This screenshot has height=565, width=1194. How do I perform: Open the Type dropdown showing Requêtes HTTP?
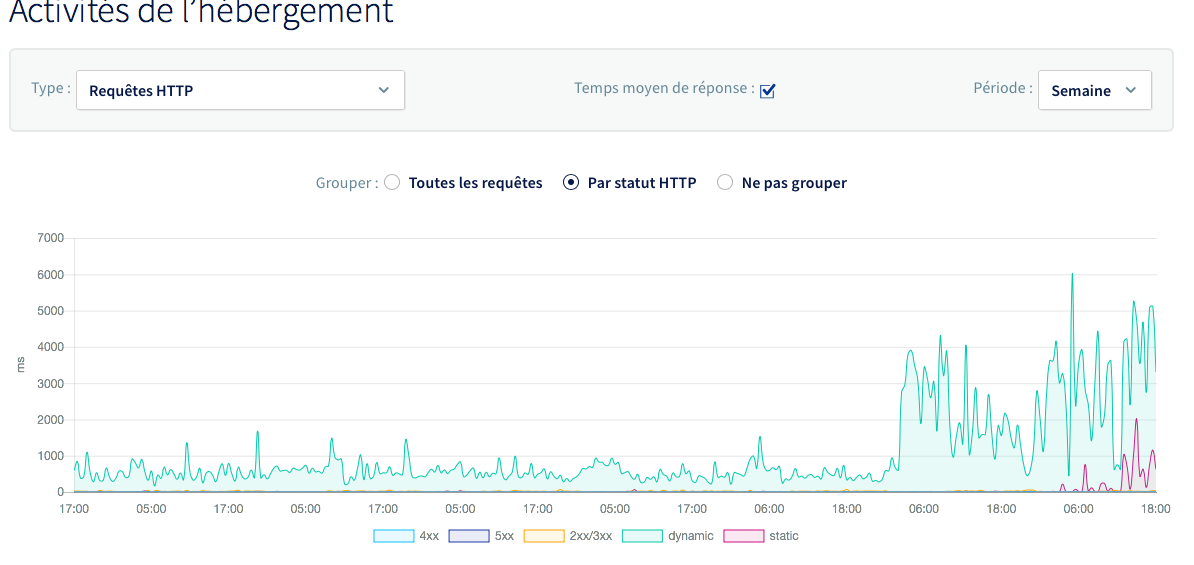point(240,90)
